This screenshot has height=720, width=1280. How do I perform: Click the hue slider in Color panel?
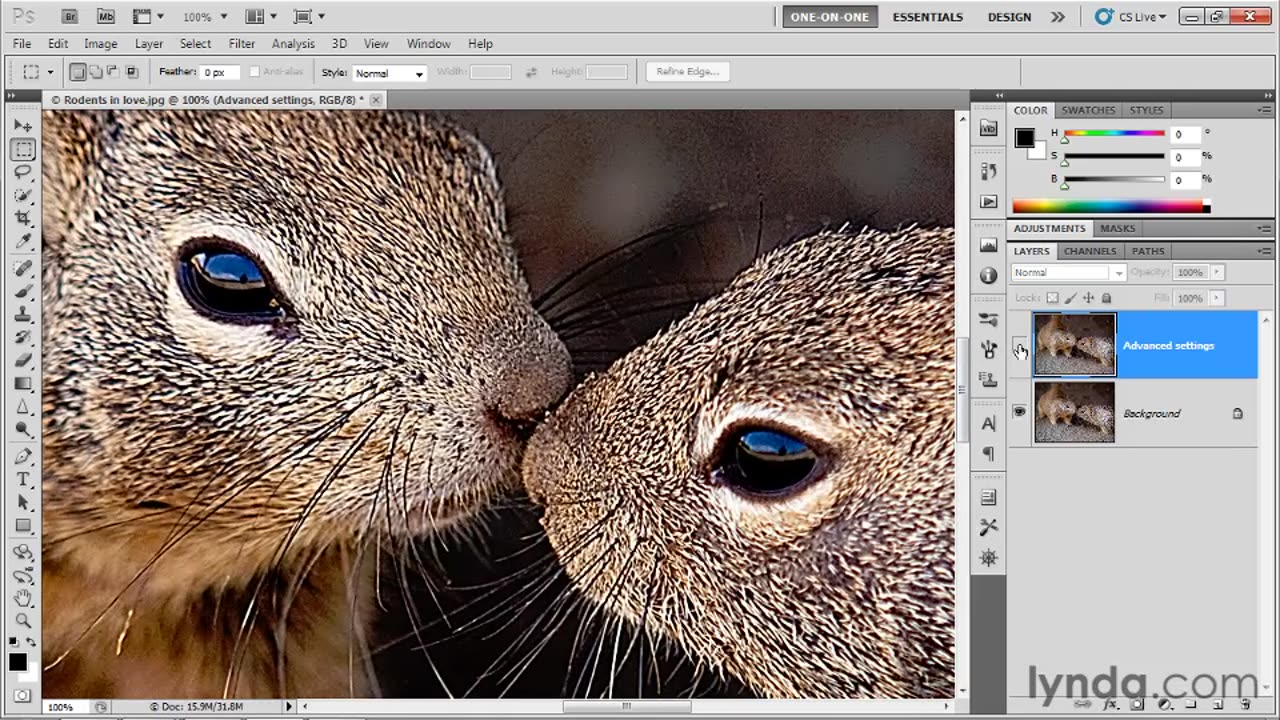click(1113, 134)
